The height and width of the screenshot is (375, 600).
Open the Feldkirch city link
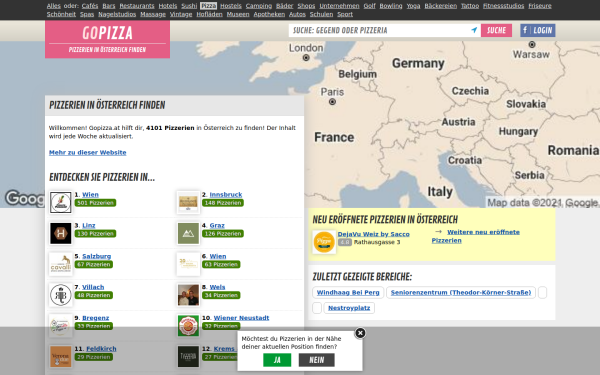point(101,349)
